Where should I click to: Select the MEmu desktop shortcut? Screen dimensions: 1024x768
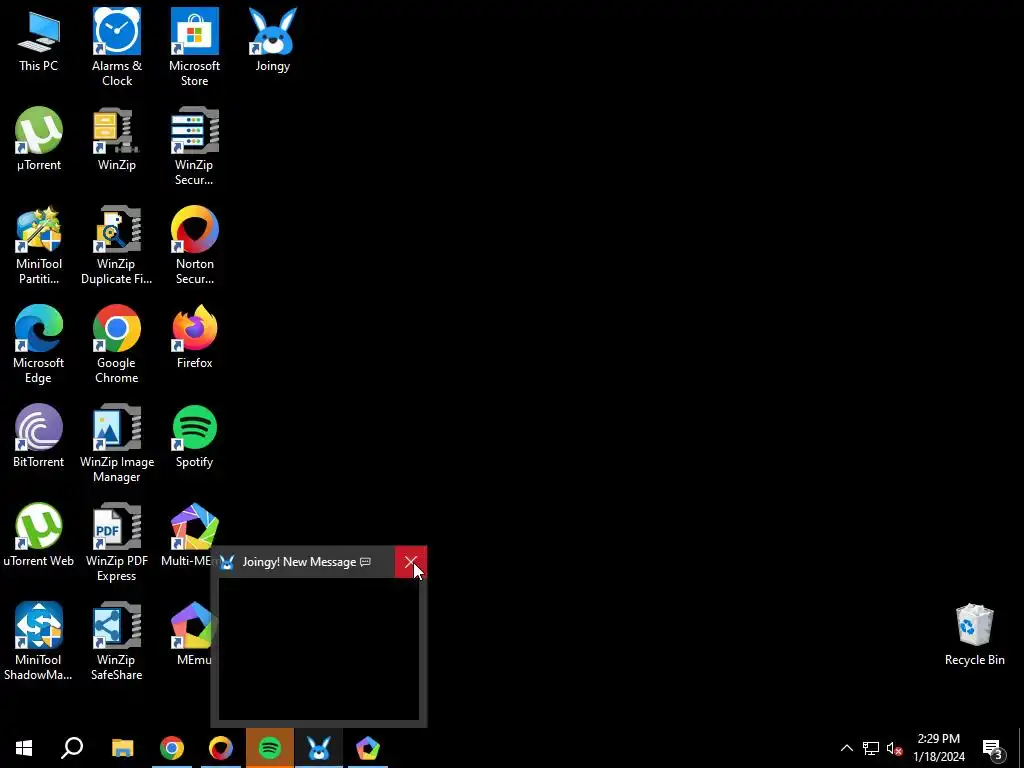pyautogui.click(x=195, y=635)
